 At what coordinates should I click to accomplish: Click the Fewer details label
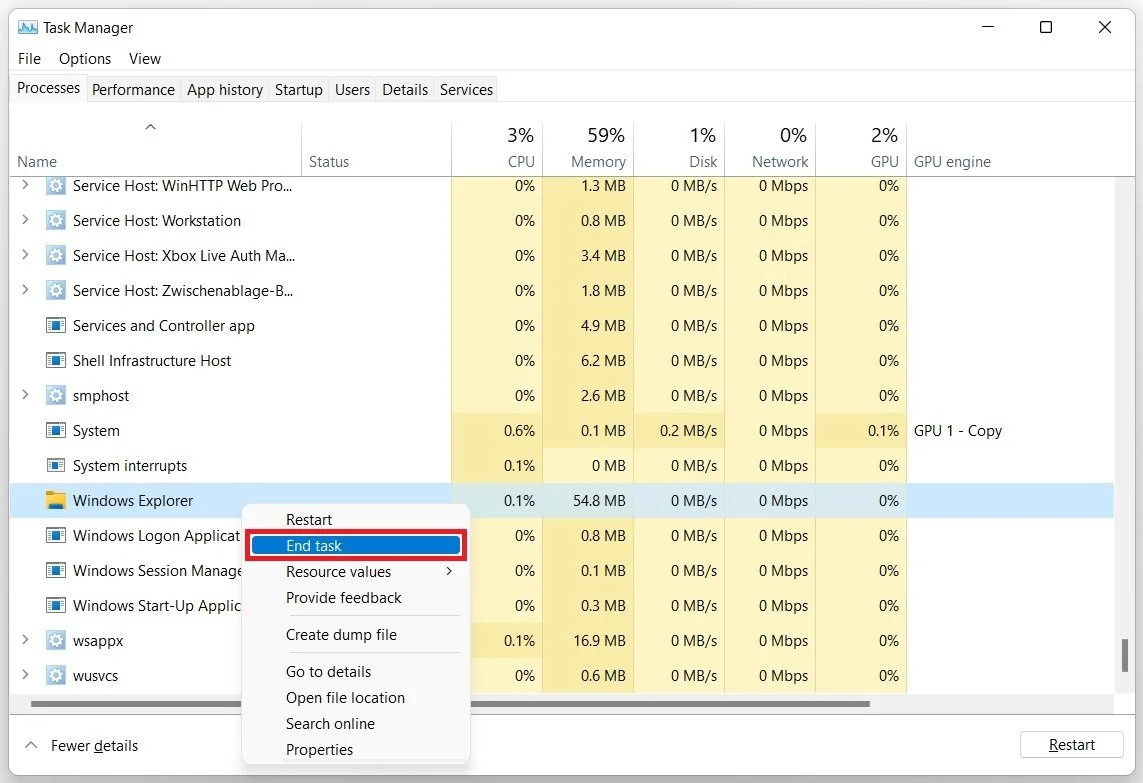94,746
